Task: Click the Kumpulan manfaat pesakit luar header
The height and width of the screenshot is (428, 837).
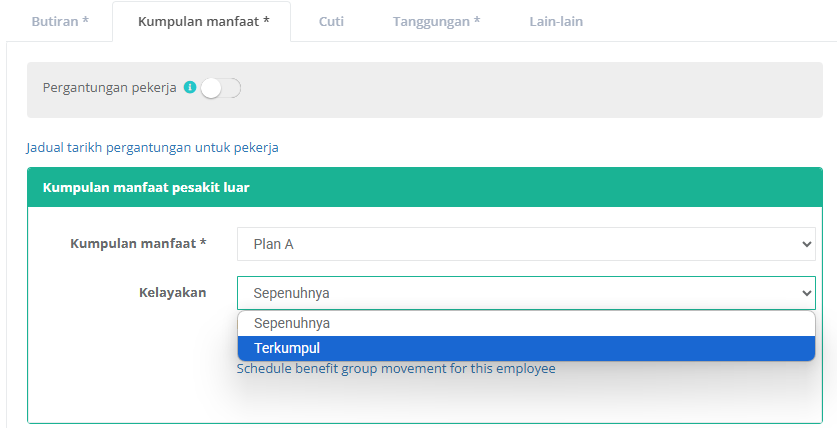Action: pyautogui.click(x=146, y=187)
